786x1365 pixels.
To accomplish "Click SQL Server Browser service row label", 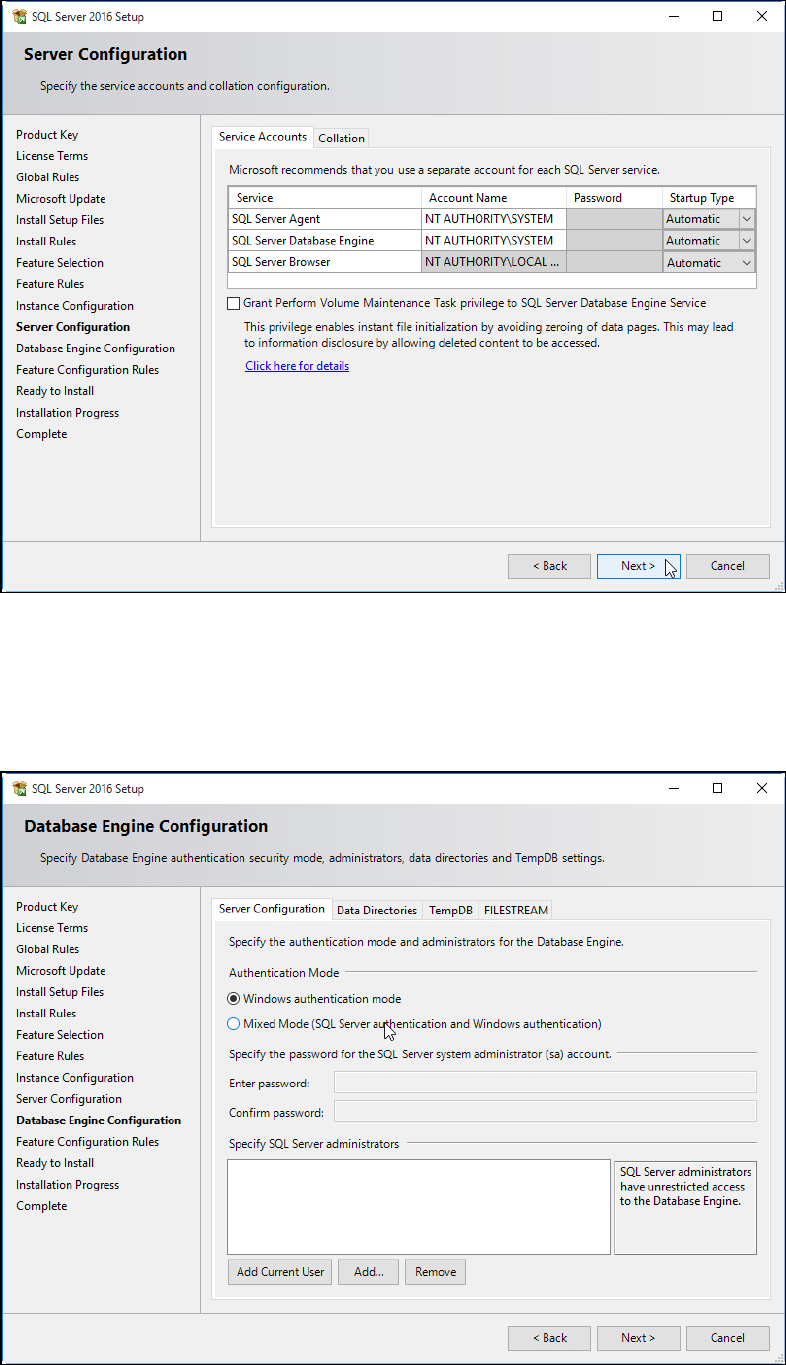I will (280, 263).
